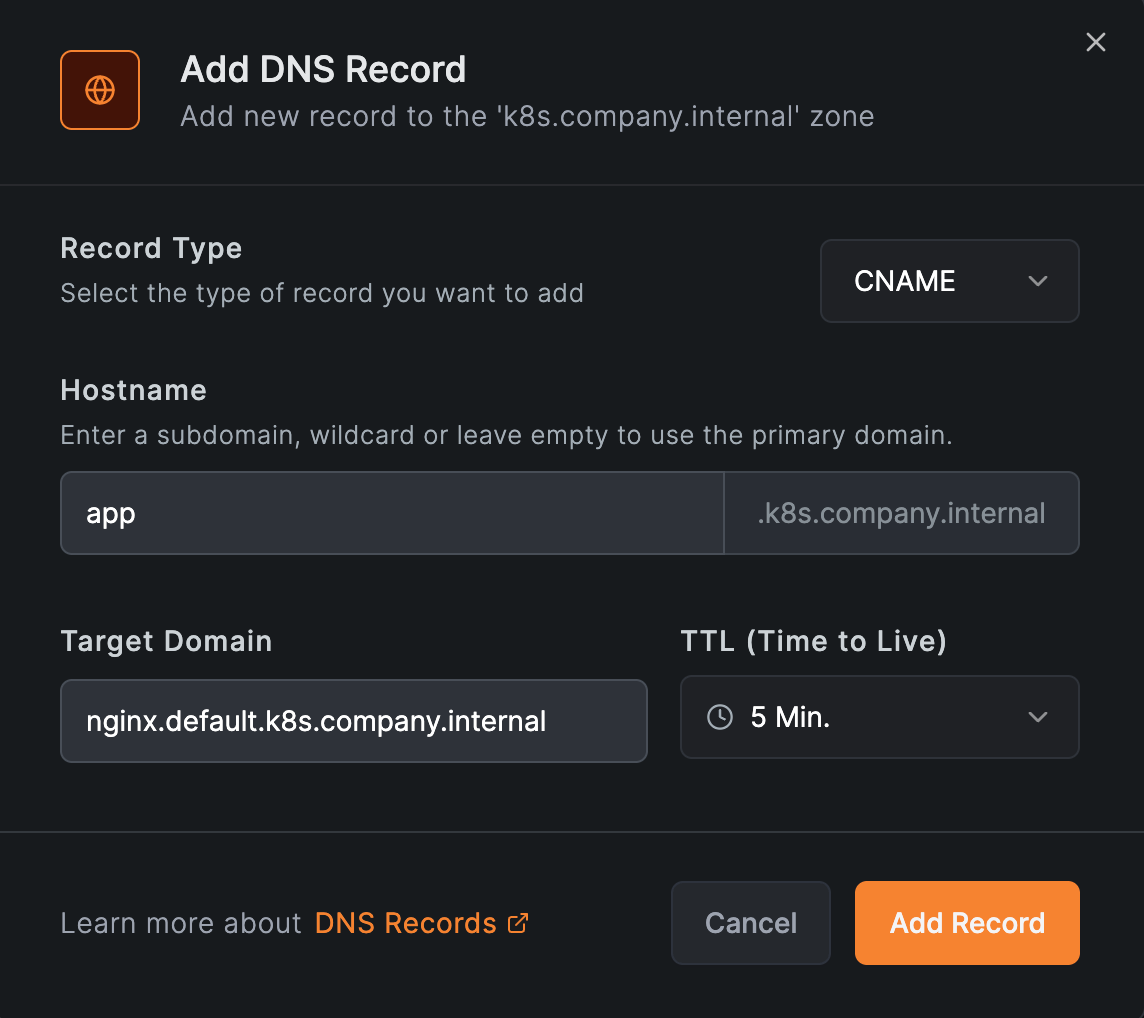This screenshot has height=1018, width=1144.
Task: Click the TTL (Time to Live) label
Action: coord(813,641)
